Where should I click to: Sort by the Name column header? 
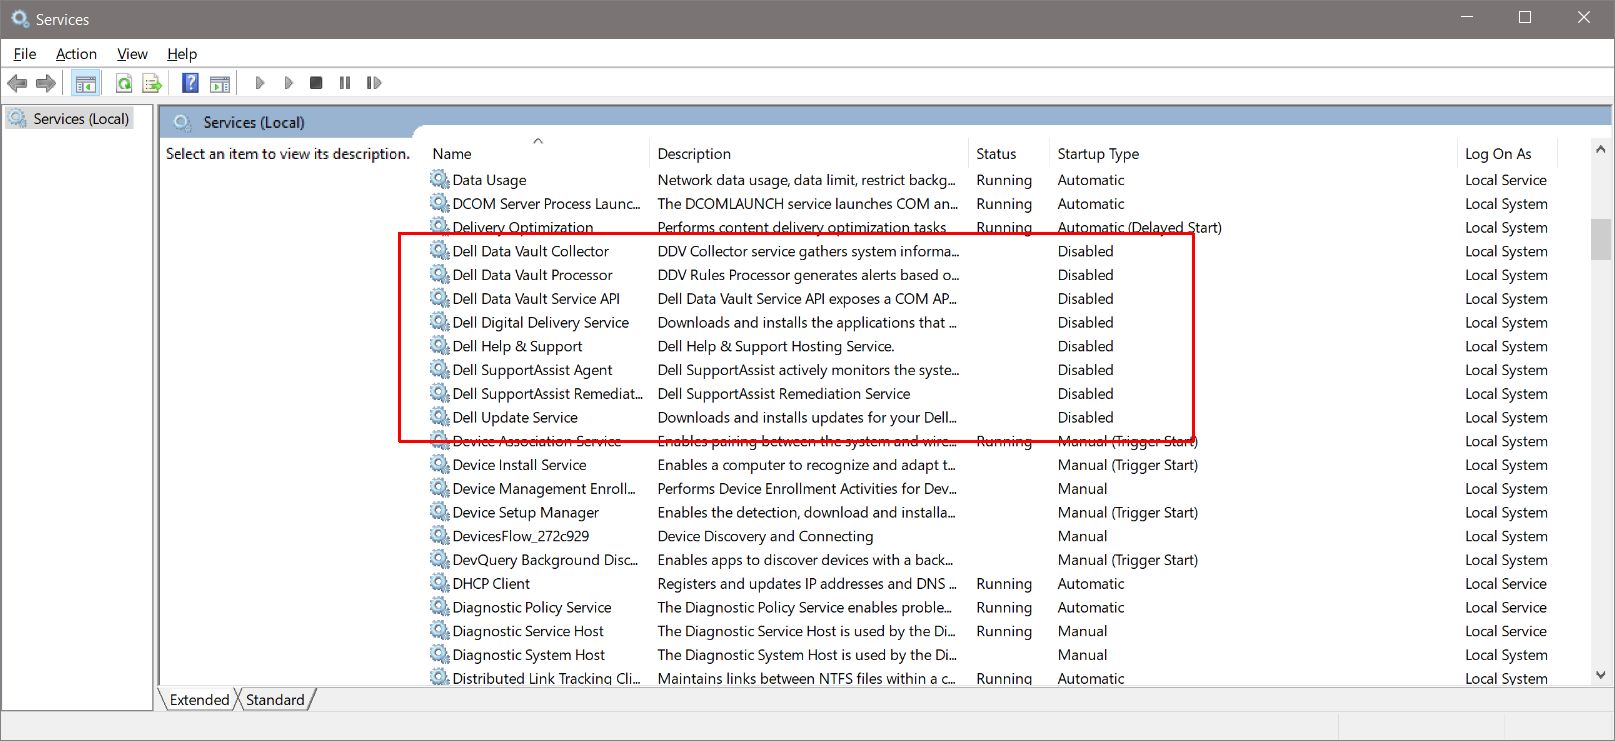(x=452, y=154)
